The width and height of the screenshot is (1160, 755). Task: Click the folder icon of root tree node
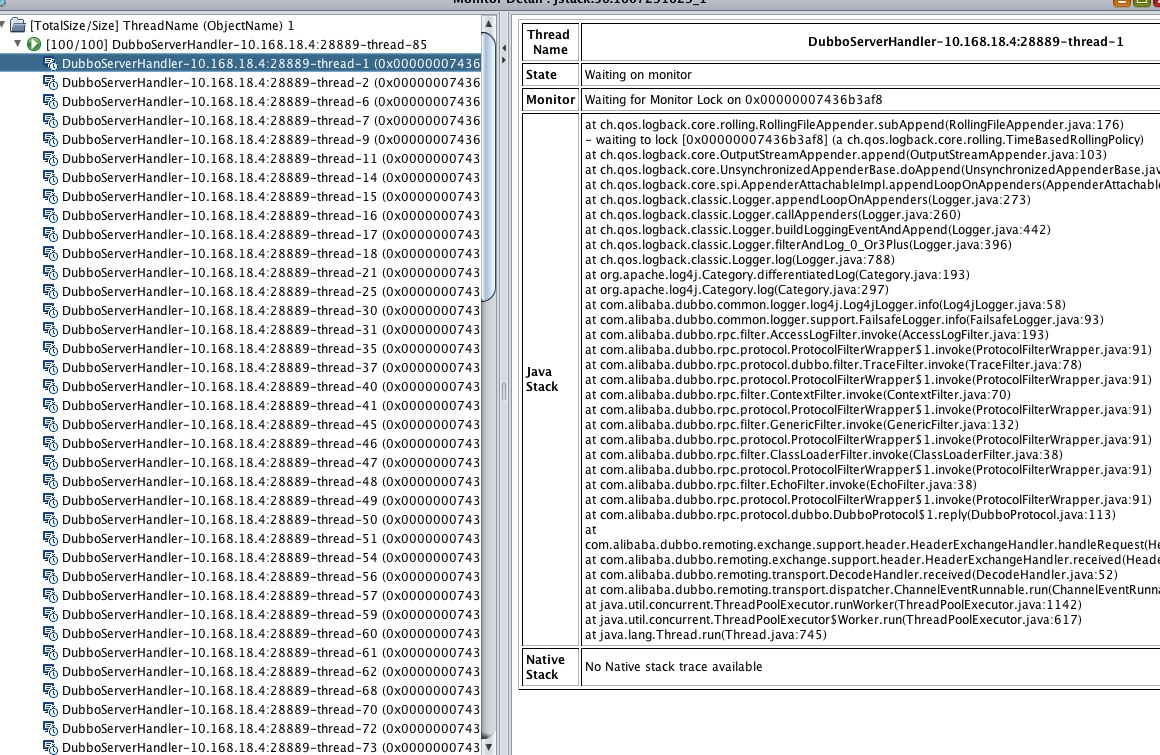click(x=18, y=25)
